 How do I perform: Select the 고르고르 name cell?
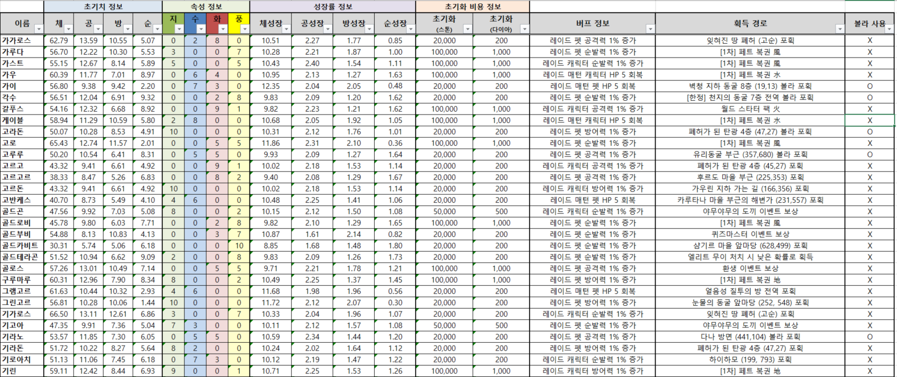point(22,177)
